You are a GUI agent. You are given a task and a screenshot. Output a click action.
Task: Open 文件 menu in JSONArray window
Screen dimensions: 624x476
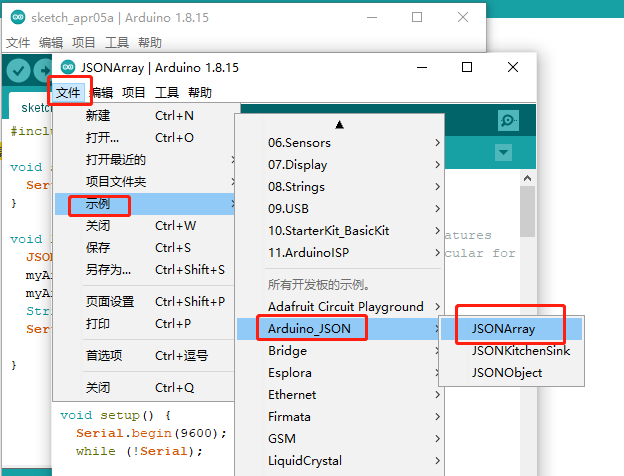click(x=68, y=93)
